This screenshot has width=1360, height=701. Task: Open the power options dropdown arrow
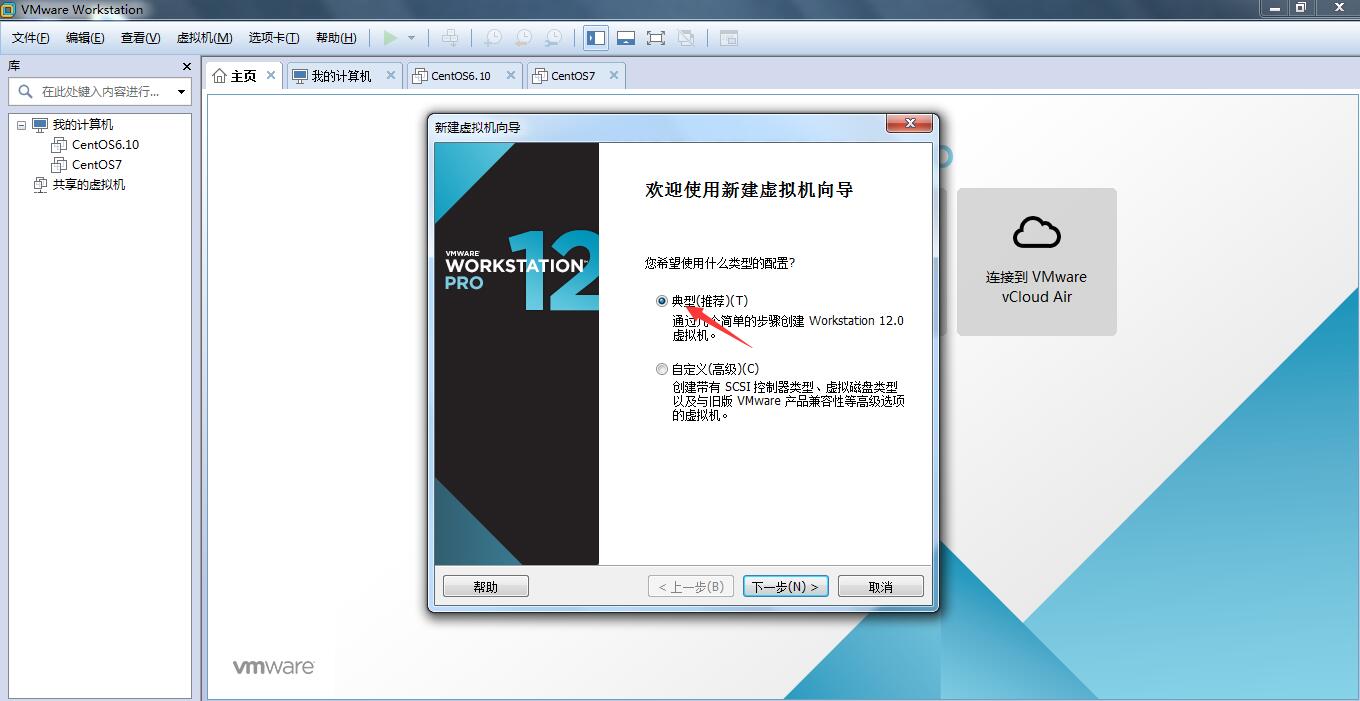[x=411, y=38]
